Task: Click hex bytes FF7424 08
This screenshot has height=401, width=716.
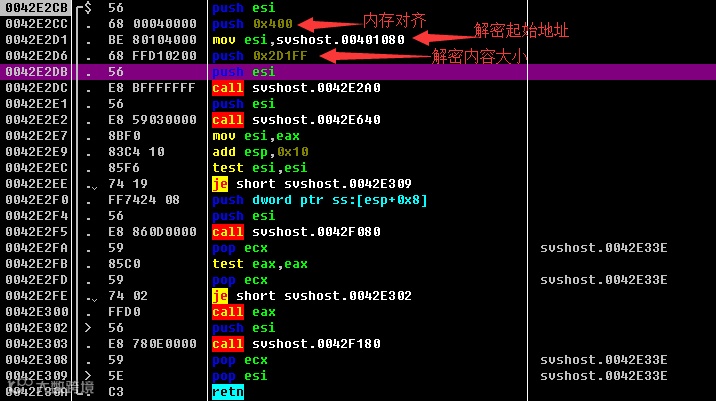Action: (144, 200)
